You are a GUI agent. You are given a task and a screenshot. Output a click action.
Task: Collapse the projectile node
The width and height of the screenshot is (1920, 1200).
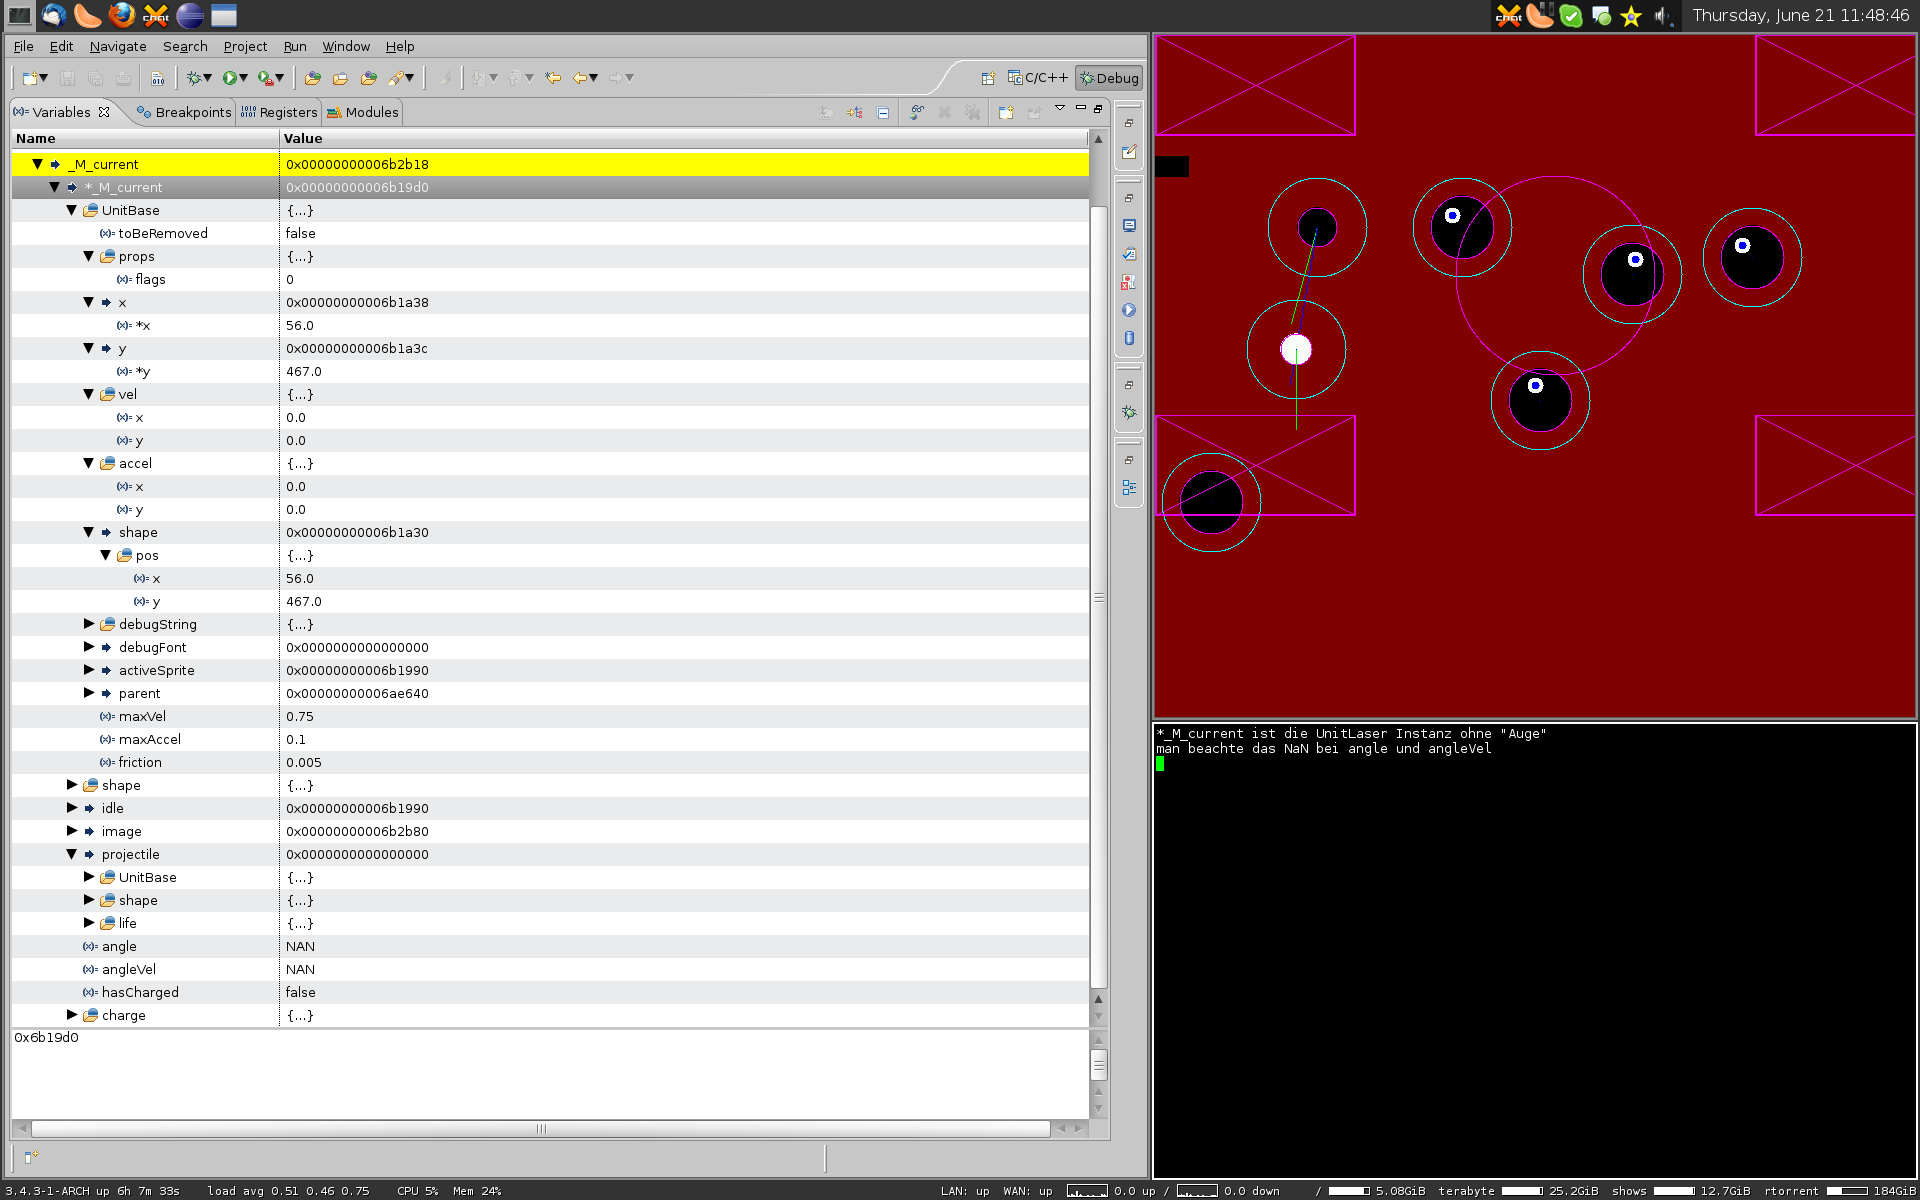71,854
